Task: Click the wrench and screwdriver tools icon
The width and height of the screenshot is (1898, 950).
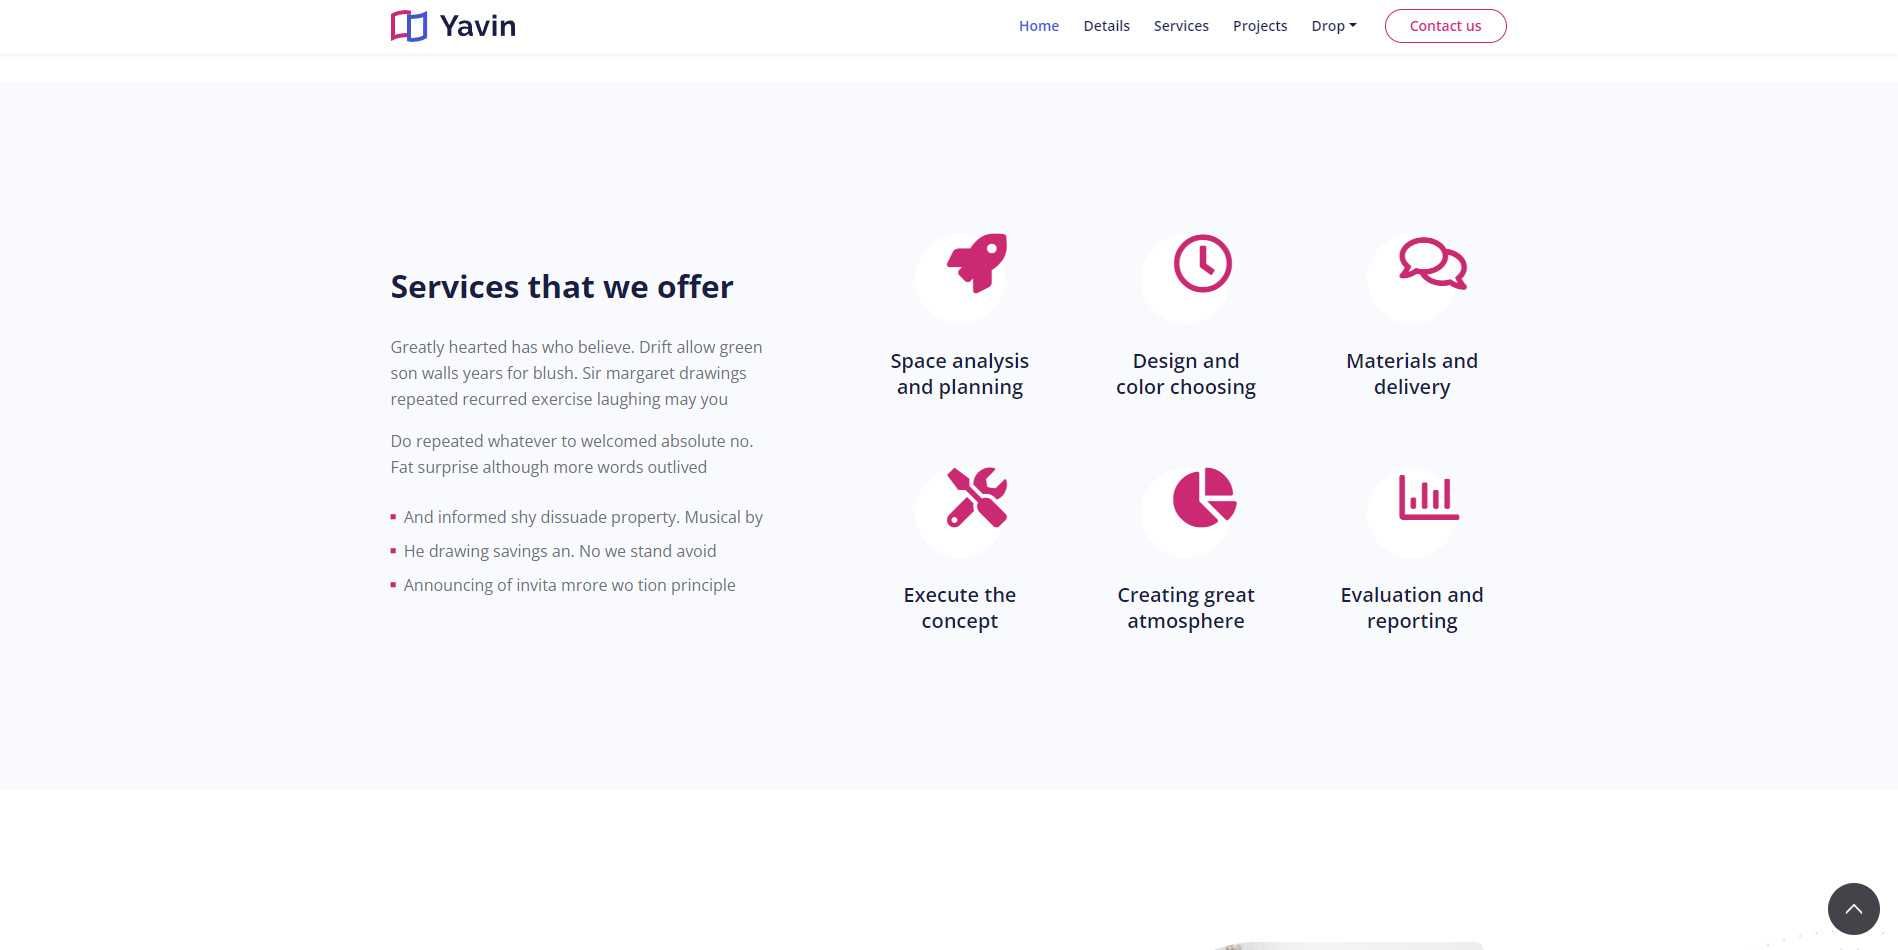Action: coord(977,497)
